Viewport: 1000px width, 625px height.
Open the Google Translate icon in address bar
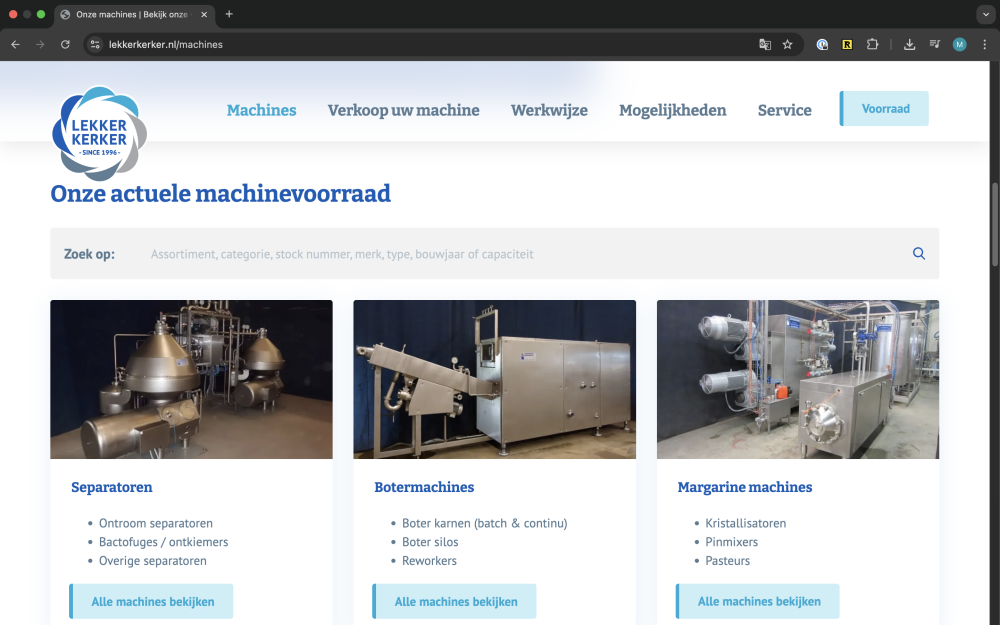[765, 44]
